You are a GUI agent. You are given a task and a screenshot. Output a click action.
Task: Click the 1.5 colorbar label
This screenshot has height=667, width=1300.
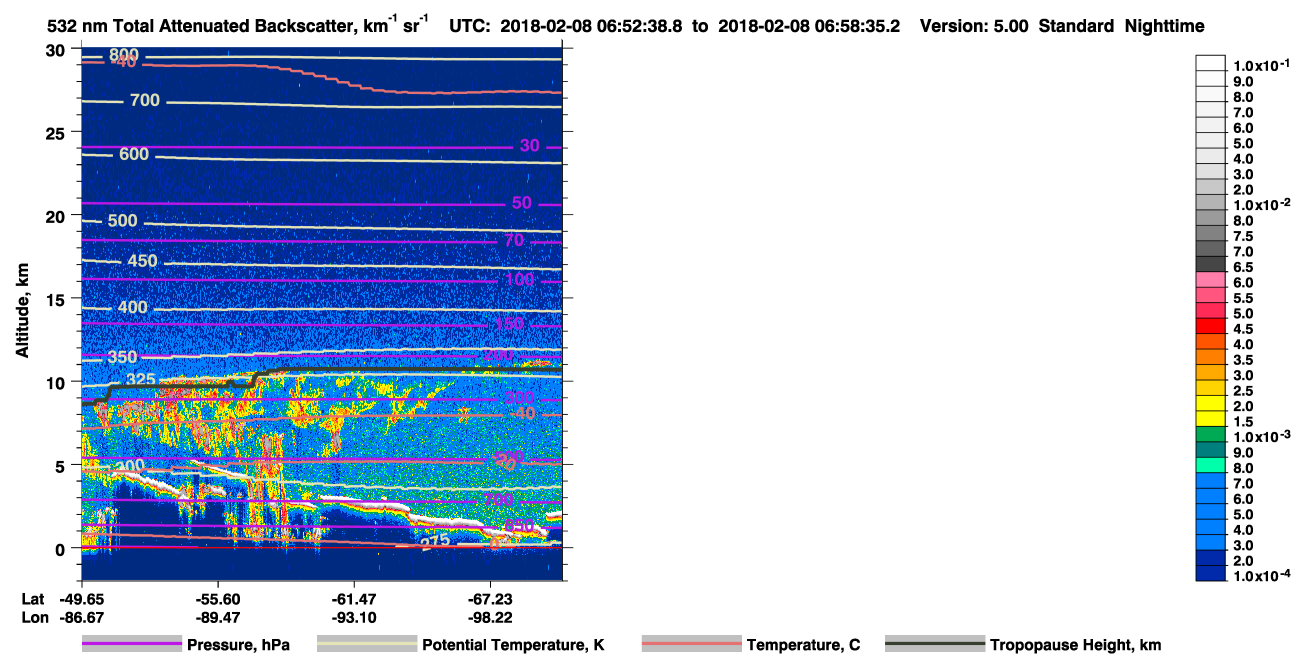(x=1245, y=422)
